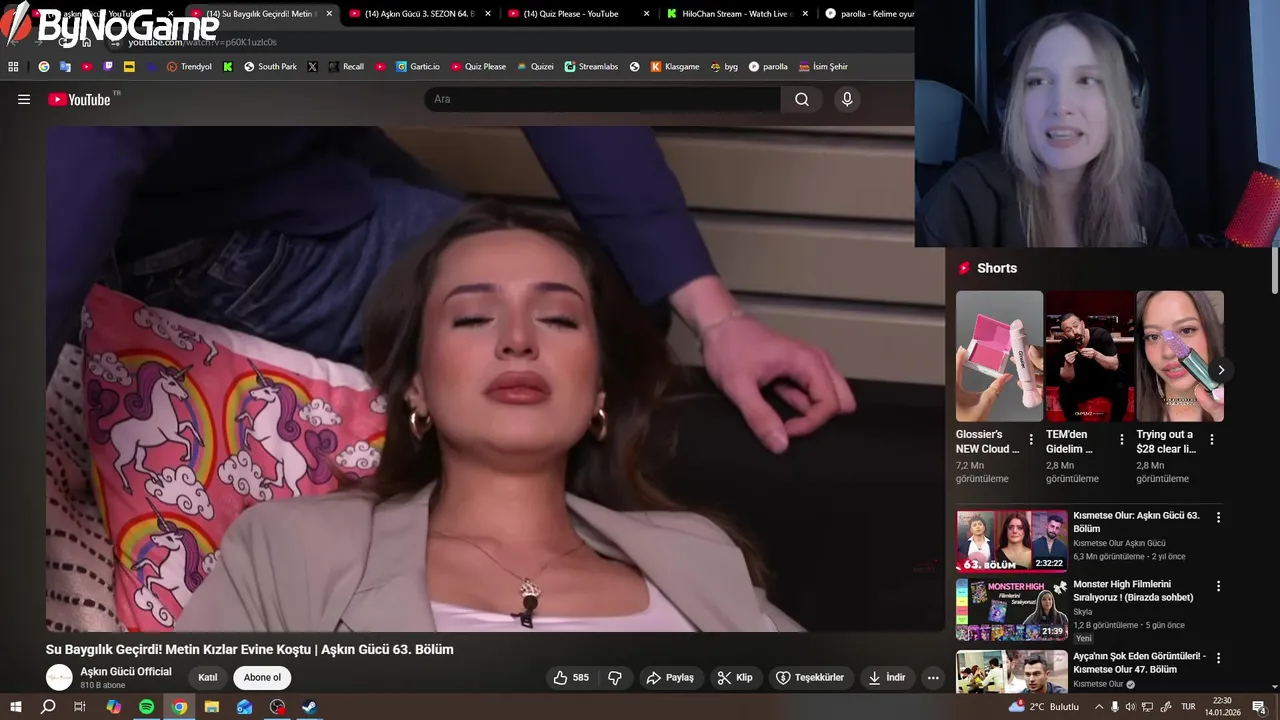Close the Su Baygılık Geçirdi tab
1280x720 pixels.
pyautogui.click(x=329, y=14)
